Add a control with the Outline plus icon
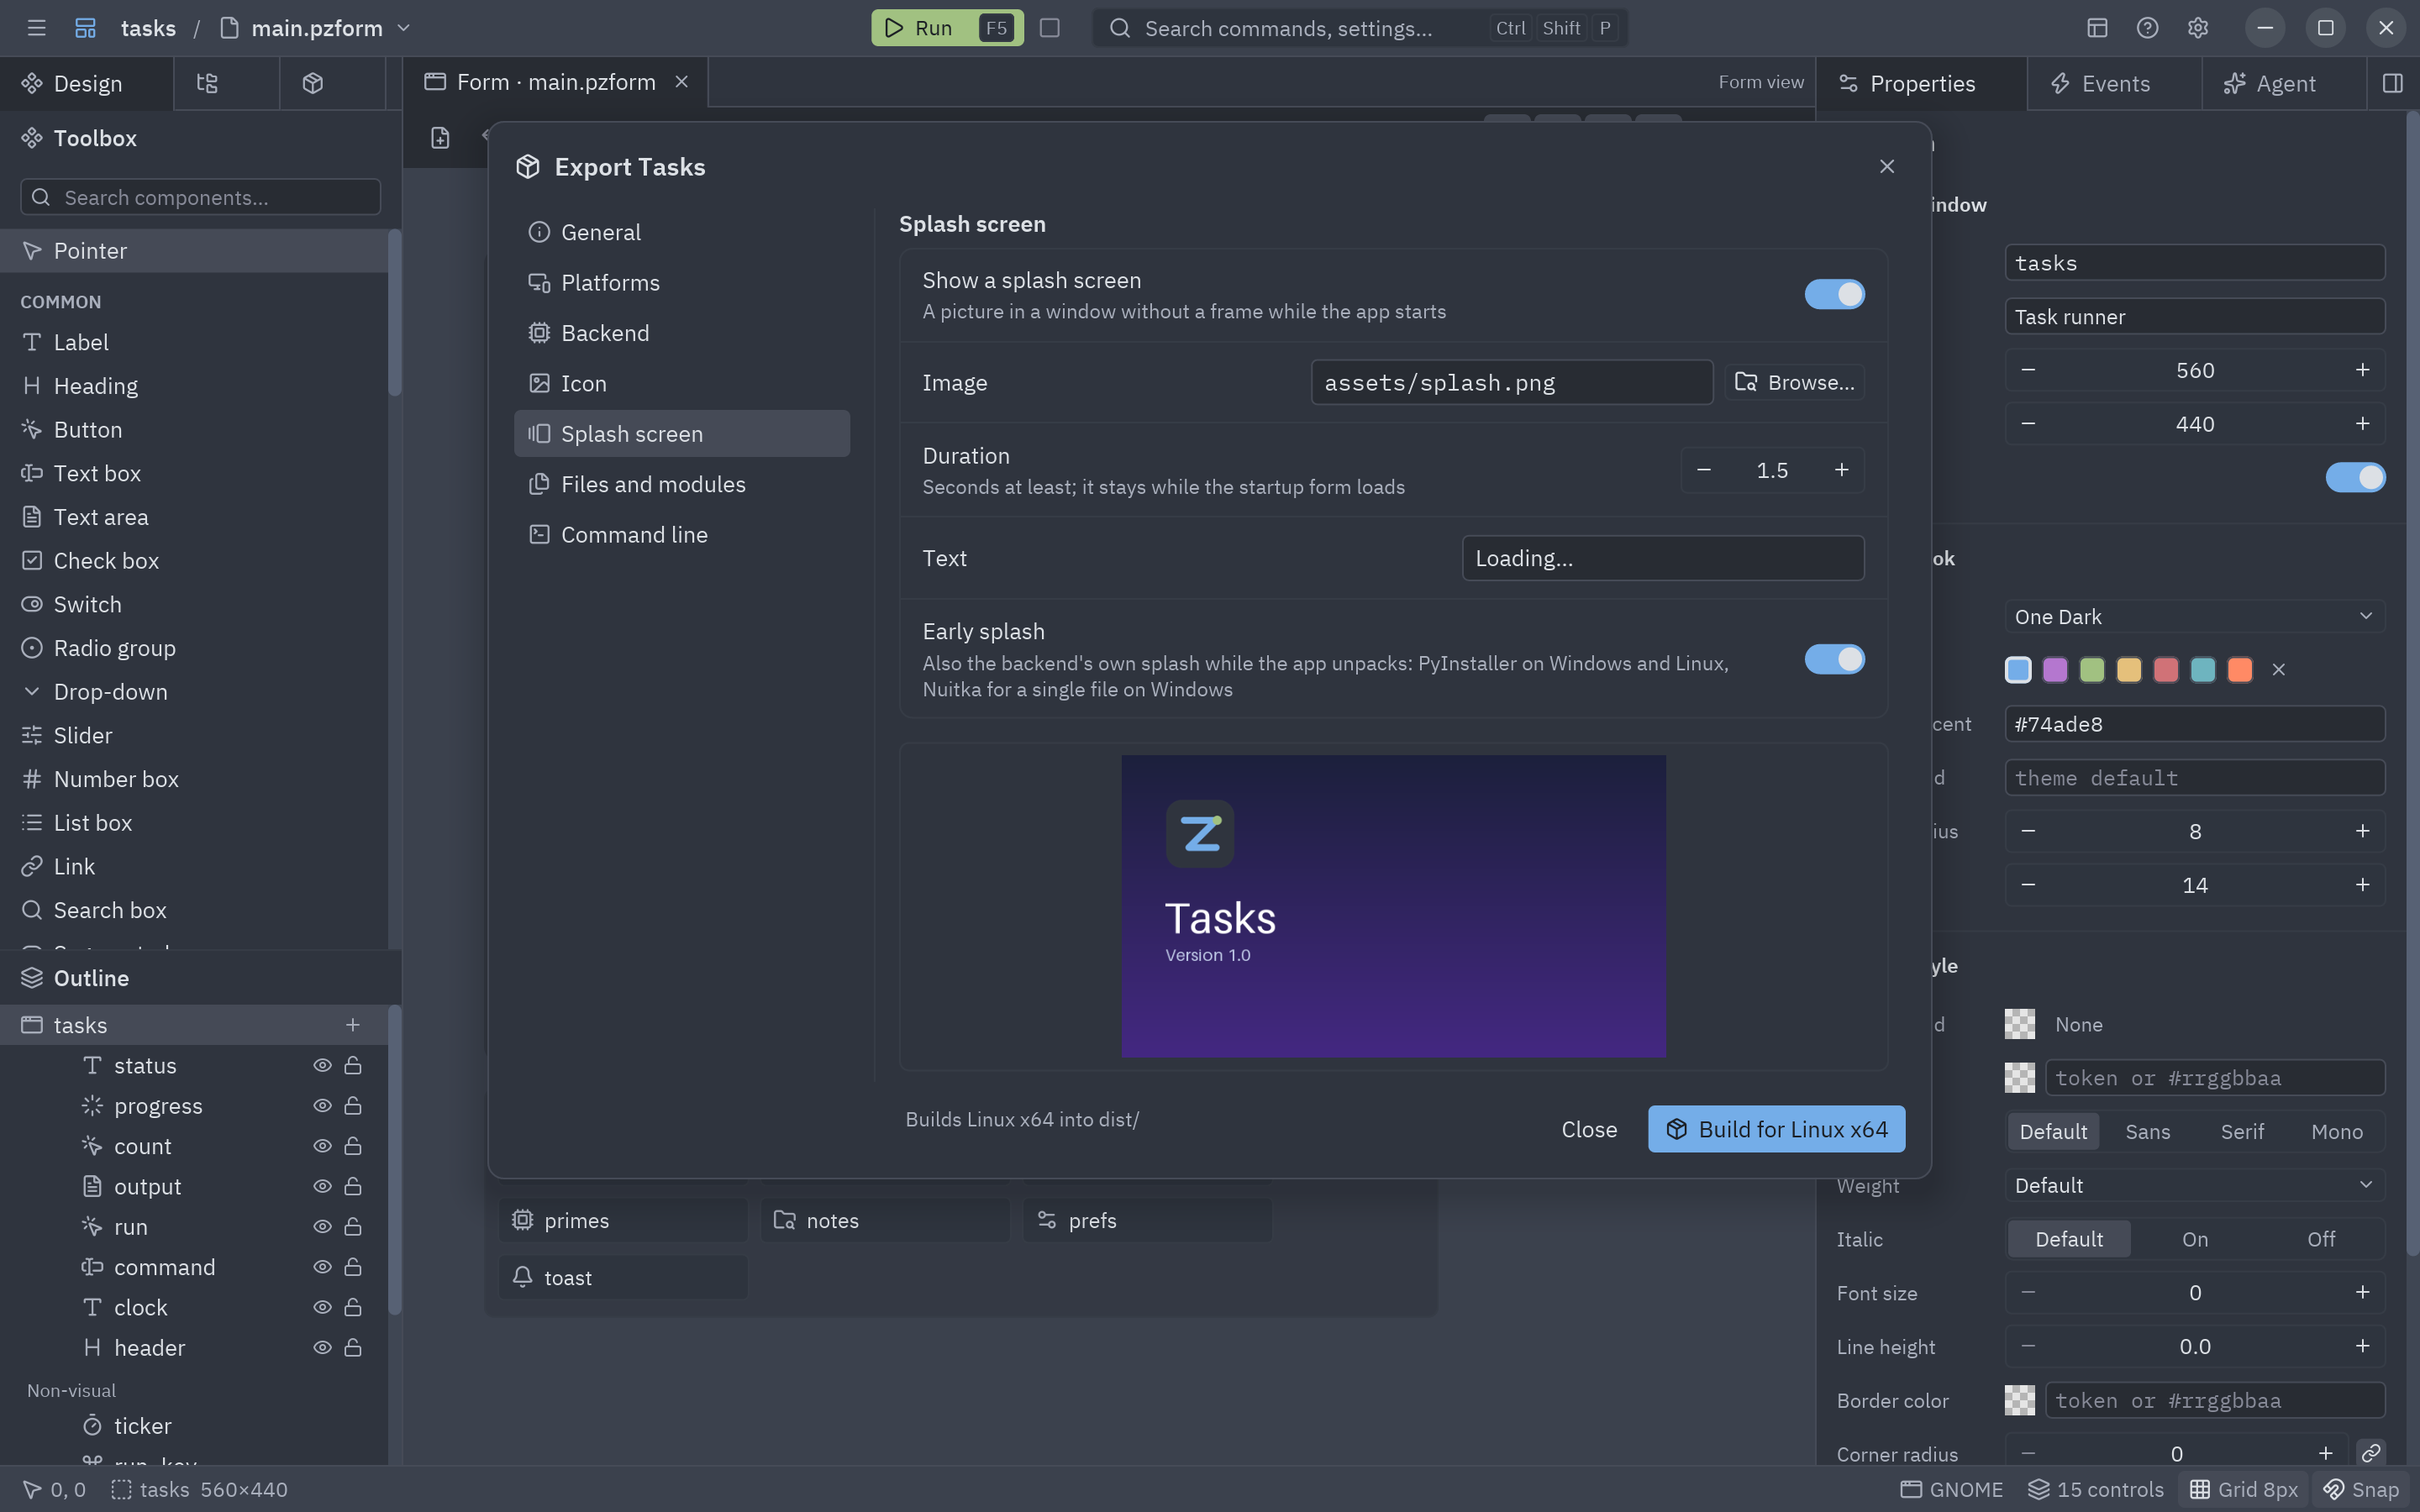The image size is (2420, 1512). (352, 1025)
